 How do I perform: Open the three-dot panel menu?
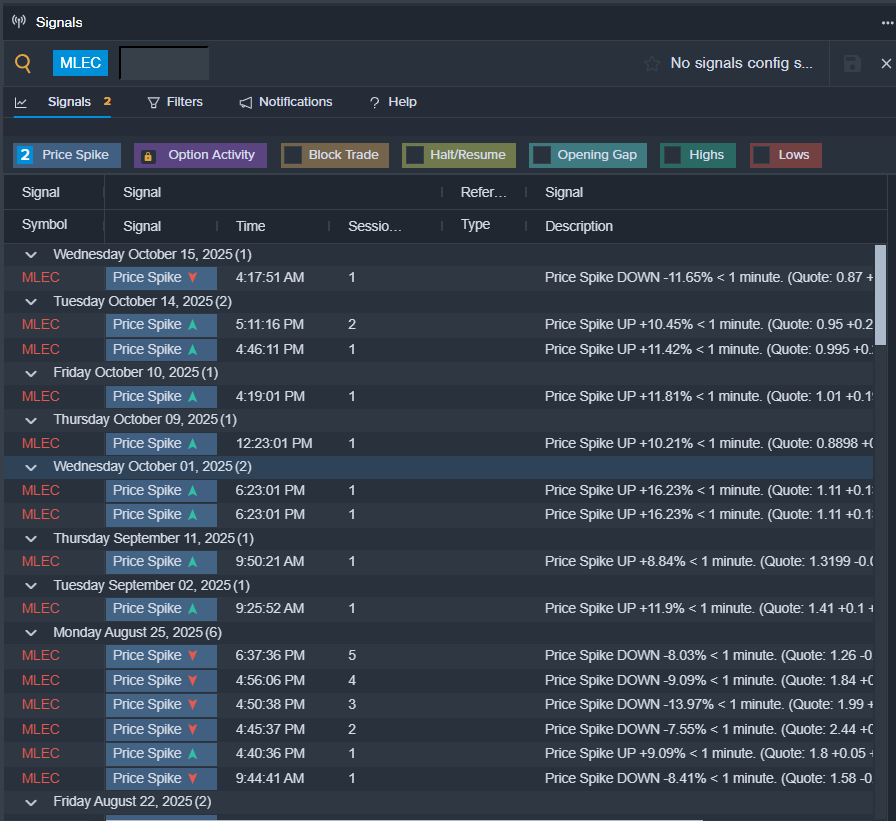(x=886, y=22)
